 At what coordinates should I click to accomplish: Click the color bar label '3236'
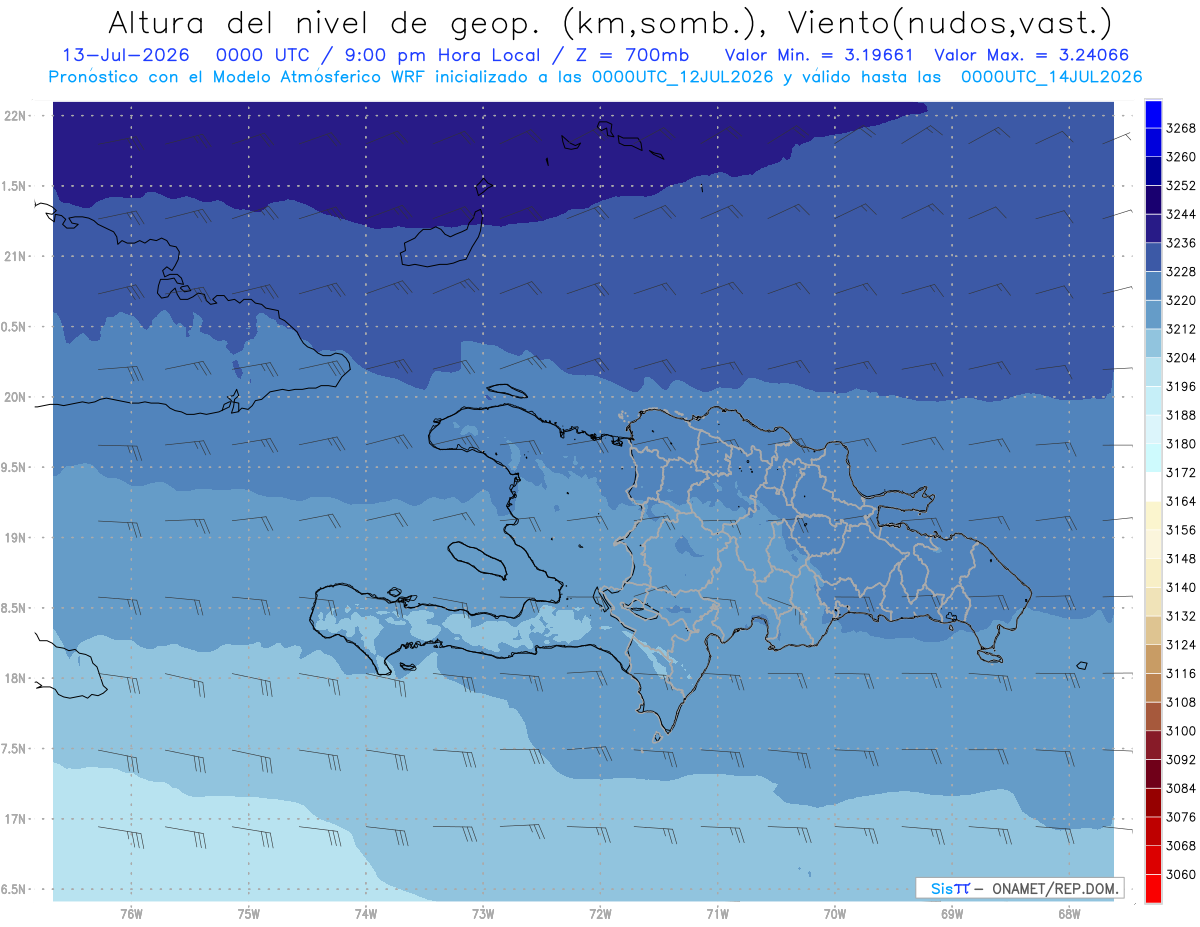click(x=1181, y=243)
